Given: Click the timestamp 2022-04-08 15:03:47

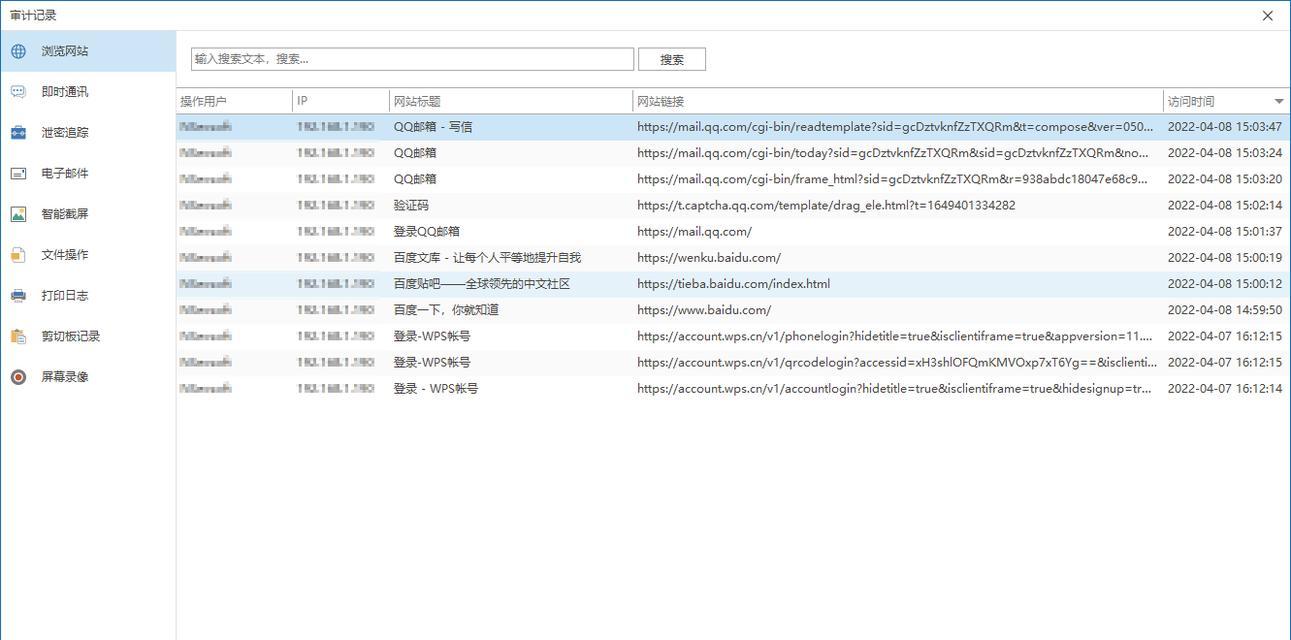Looking at the screenshot, I should coord(1225,127).
